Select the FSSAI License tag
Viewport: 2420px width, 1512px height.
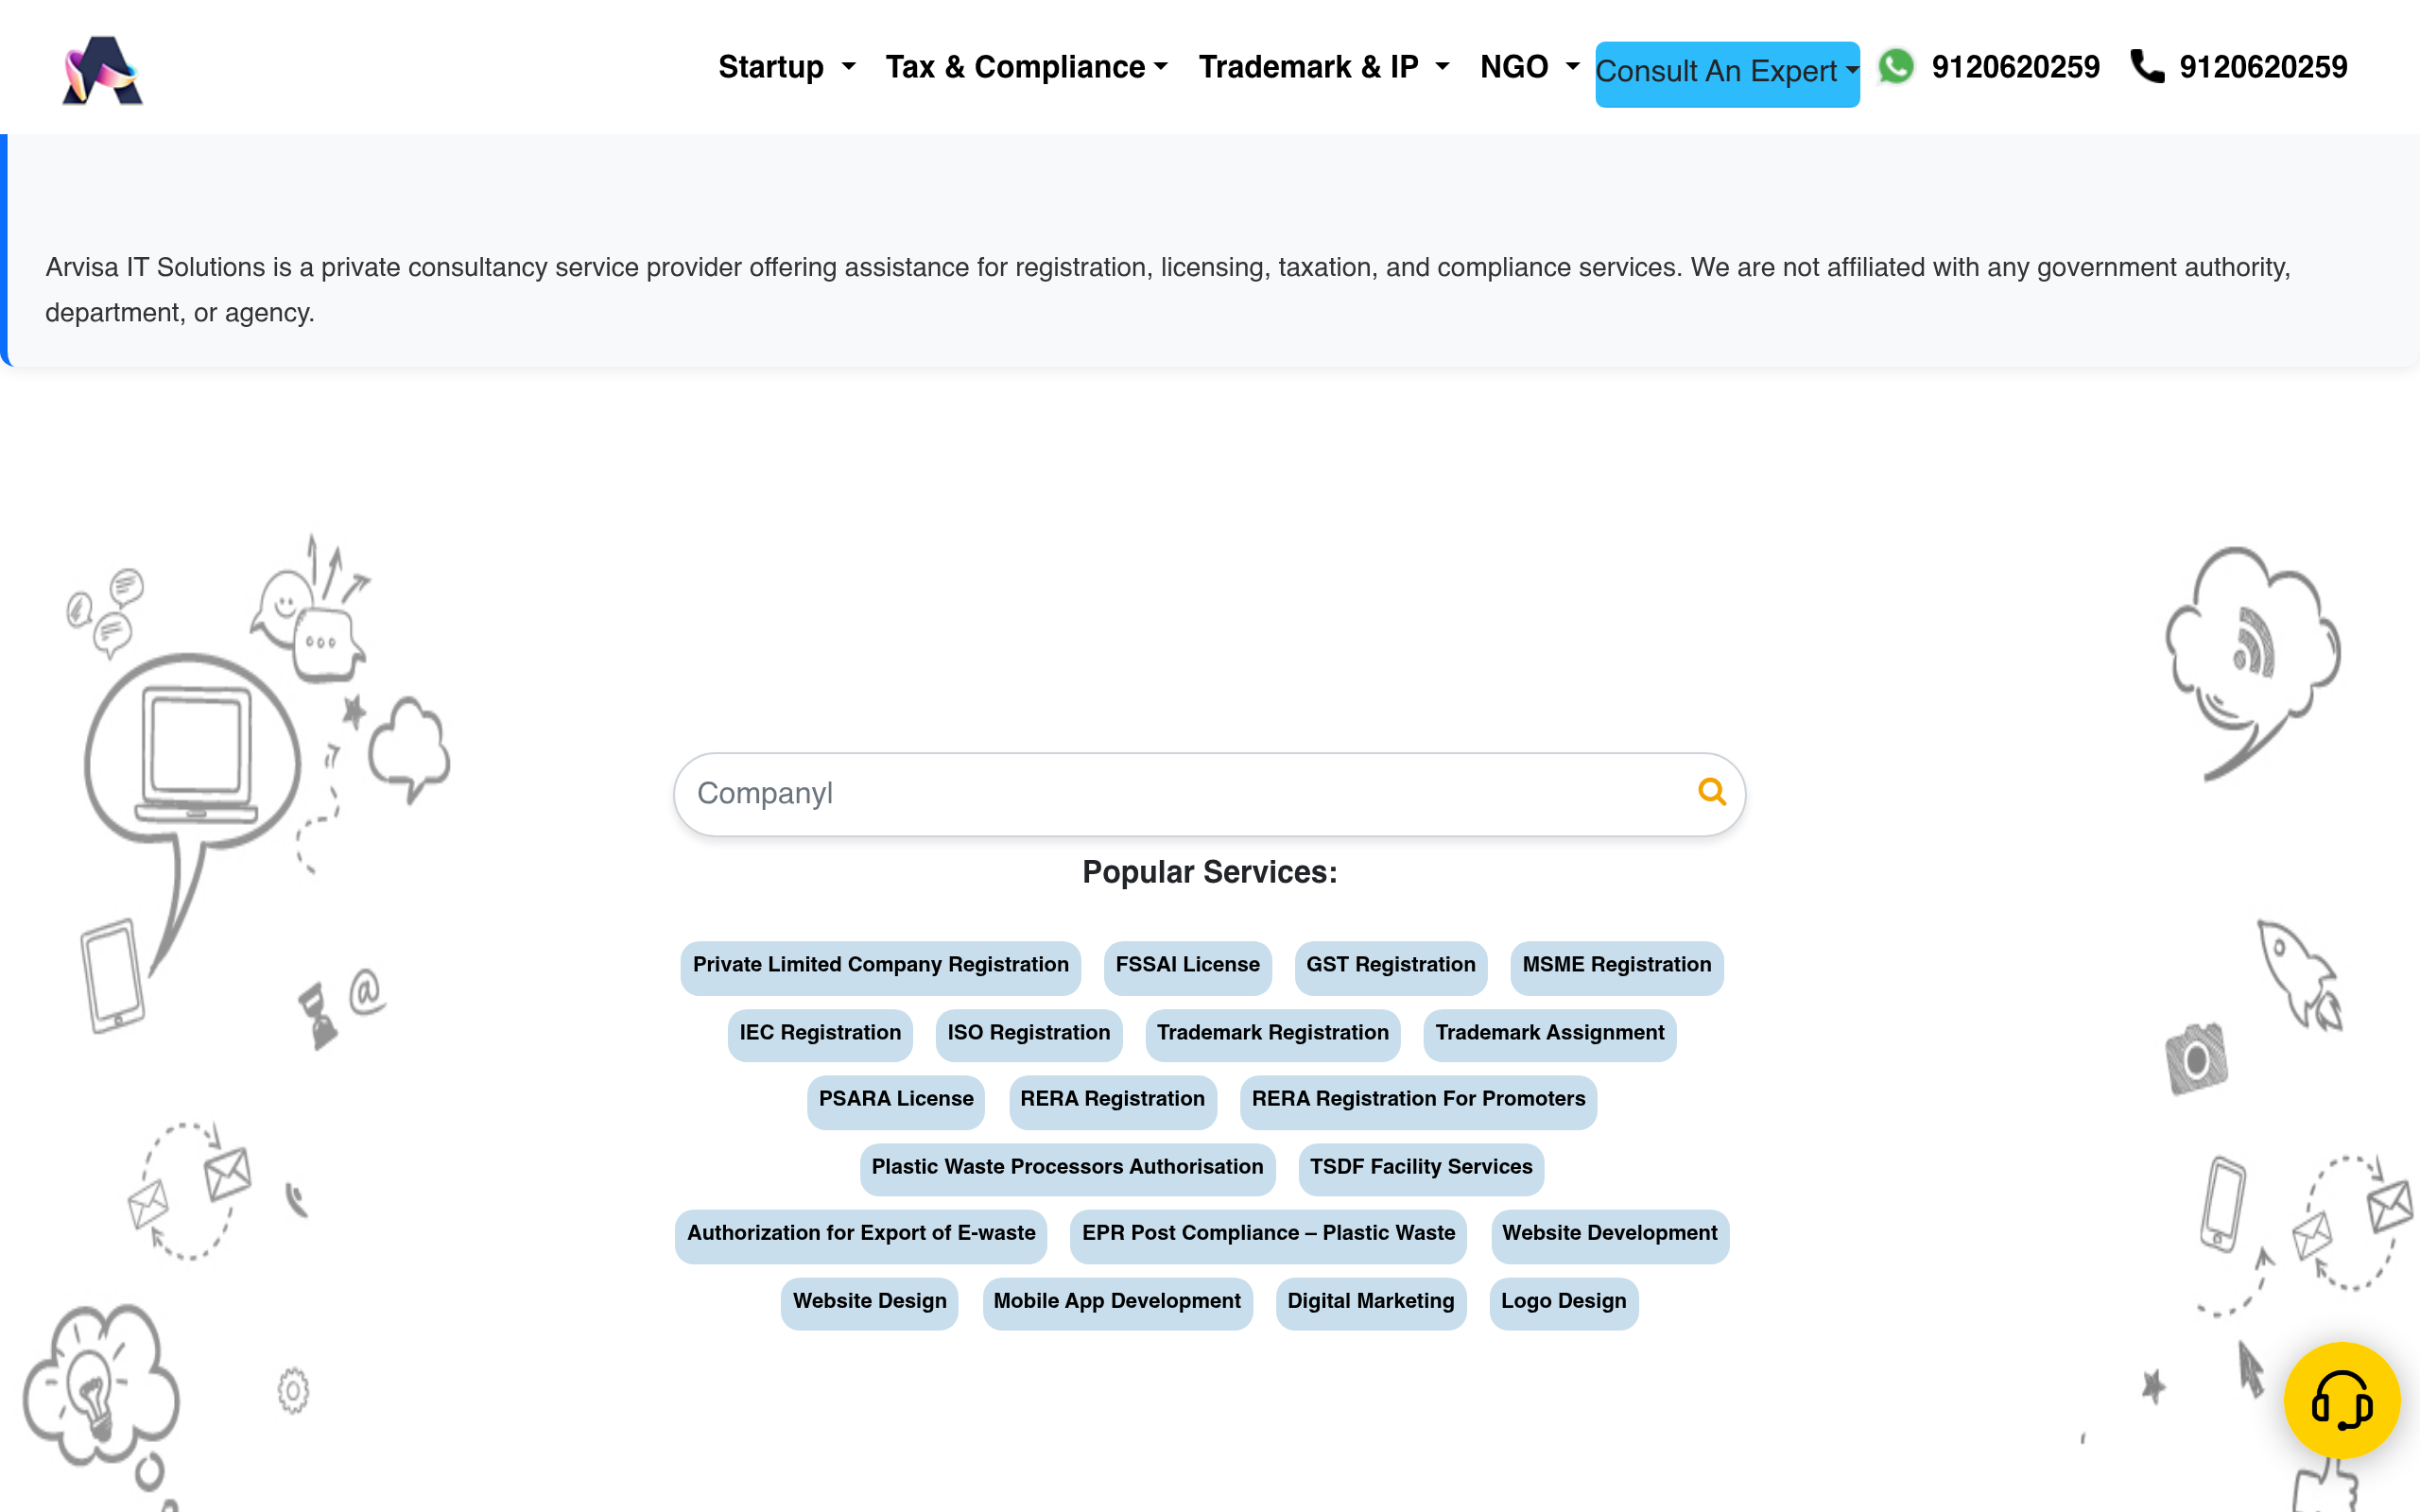1187,966
